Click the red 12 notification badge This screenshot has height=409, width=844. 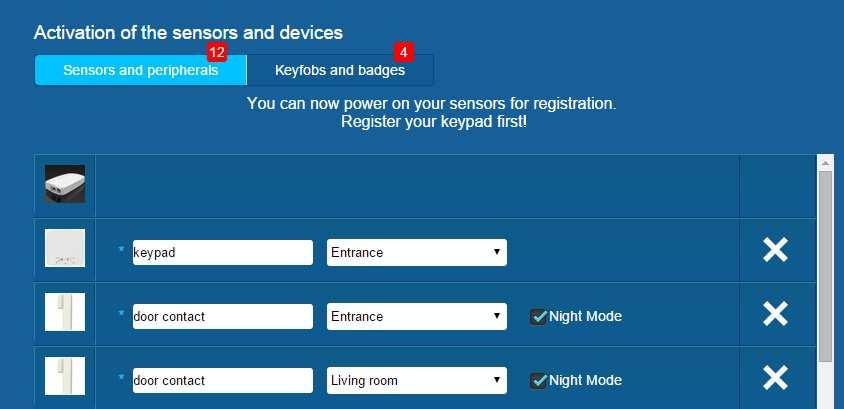pyautogui.click(x=216, y=53)
